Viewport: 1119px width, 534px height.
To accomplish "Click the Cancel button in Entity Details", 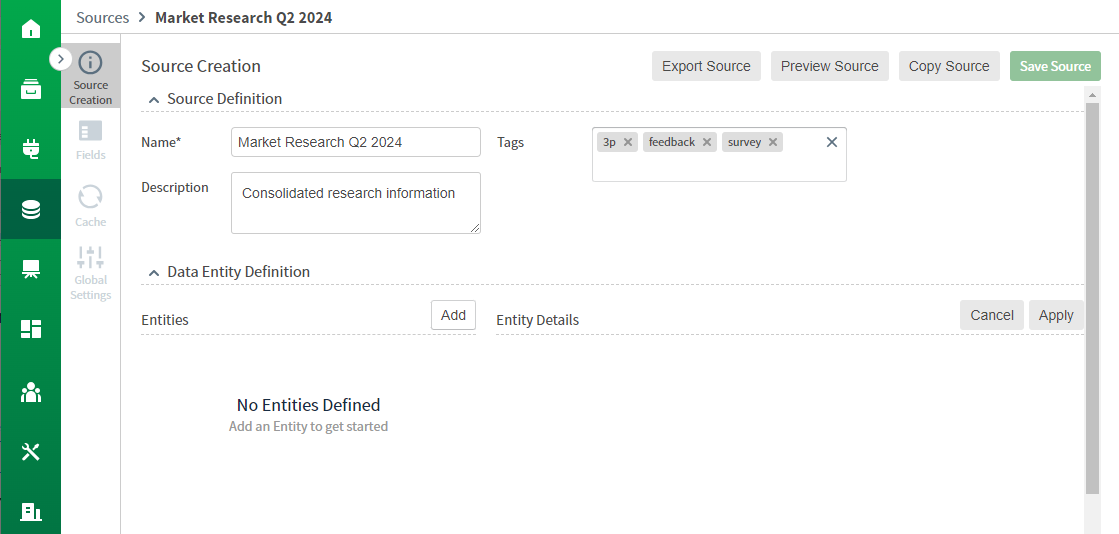I will point(991,315).
